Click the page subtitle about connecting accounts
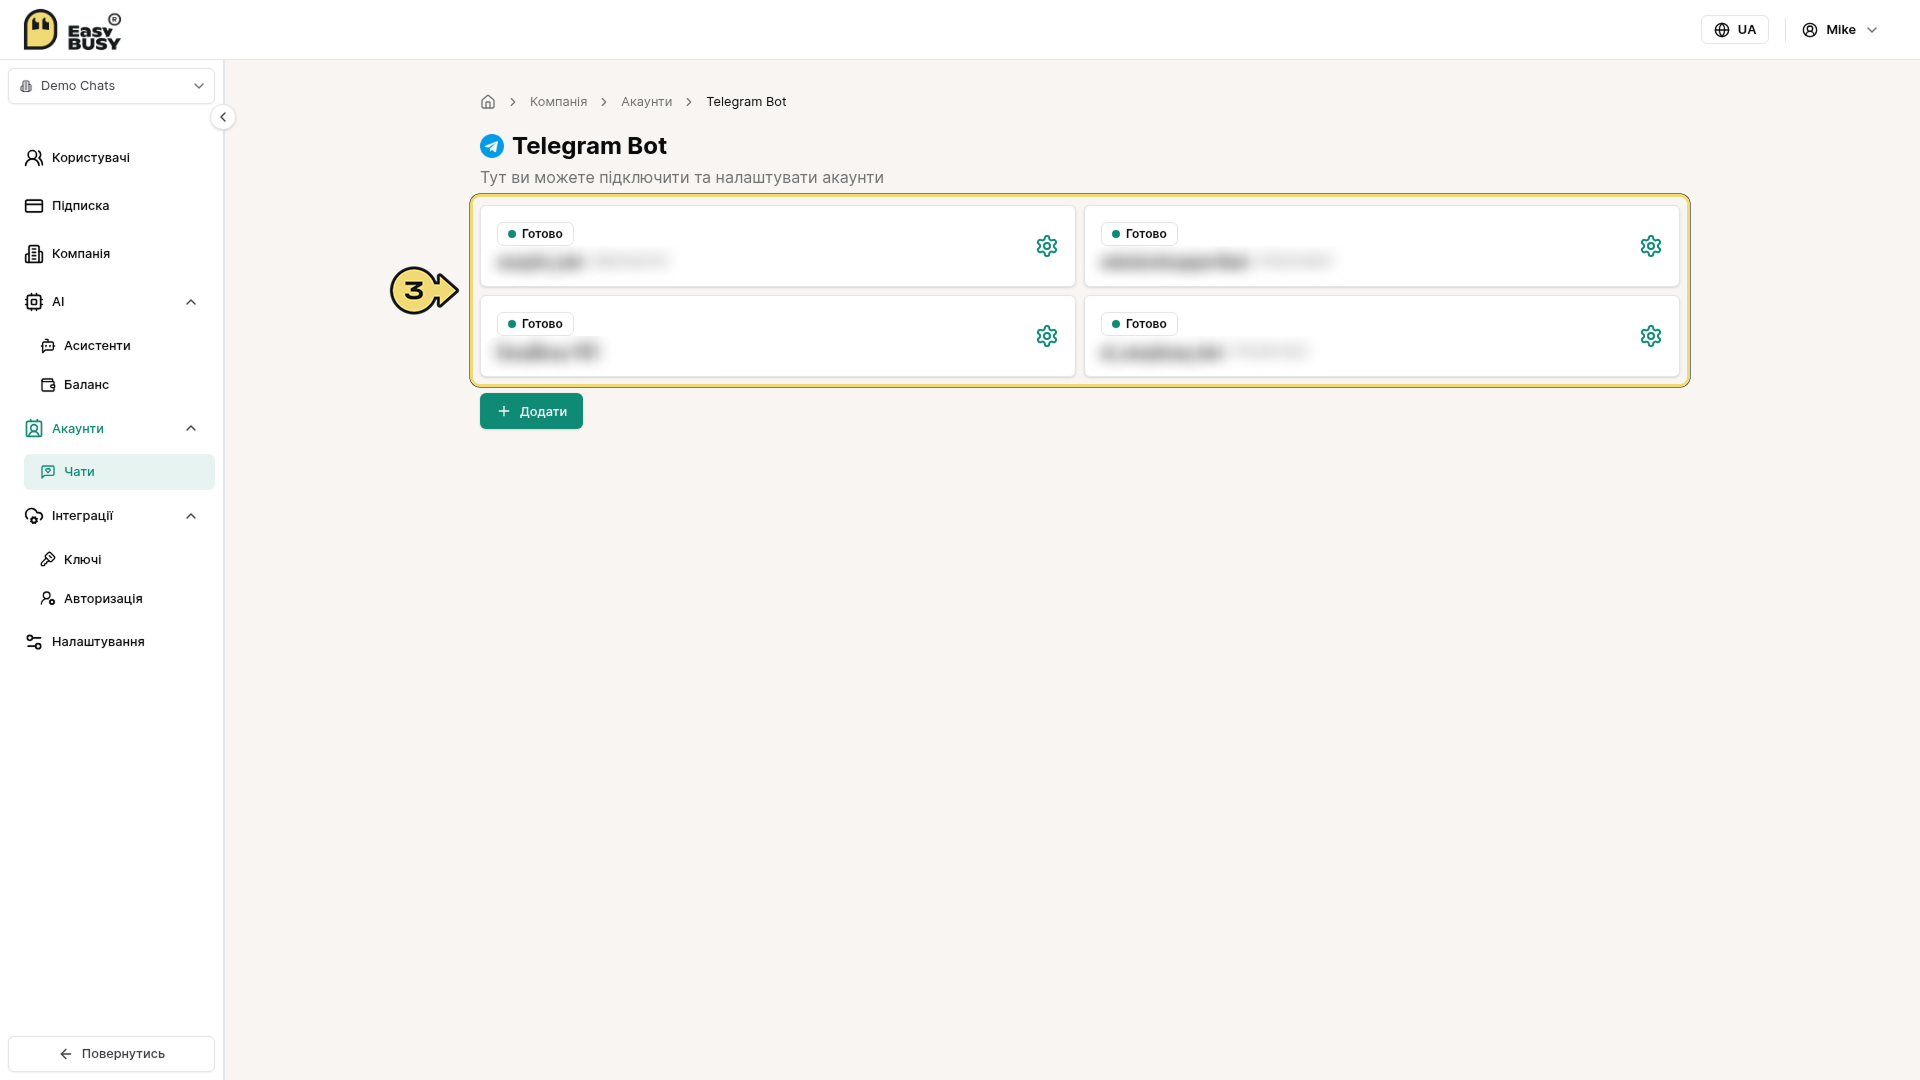Screen dimensions: 1920x1080 click(682, 178)
